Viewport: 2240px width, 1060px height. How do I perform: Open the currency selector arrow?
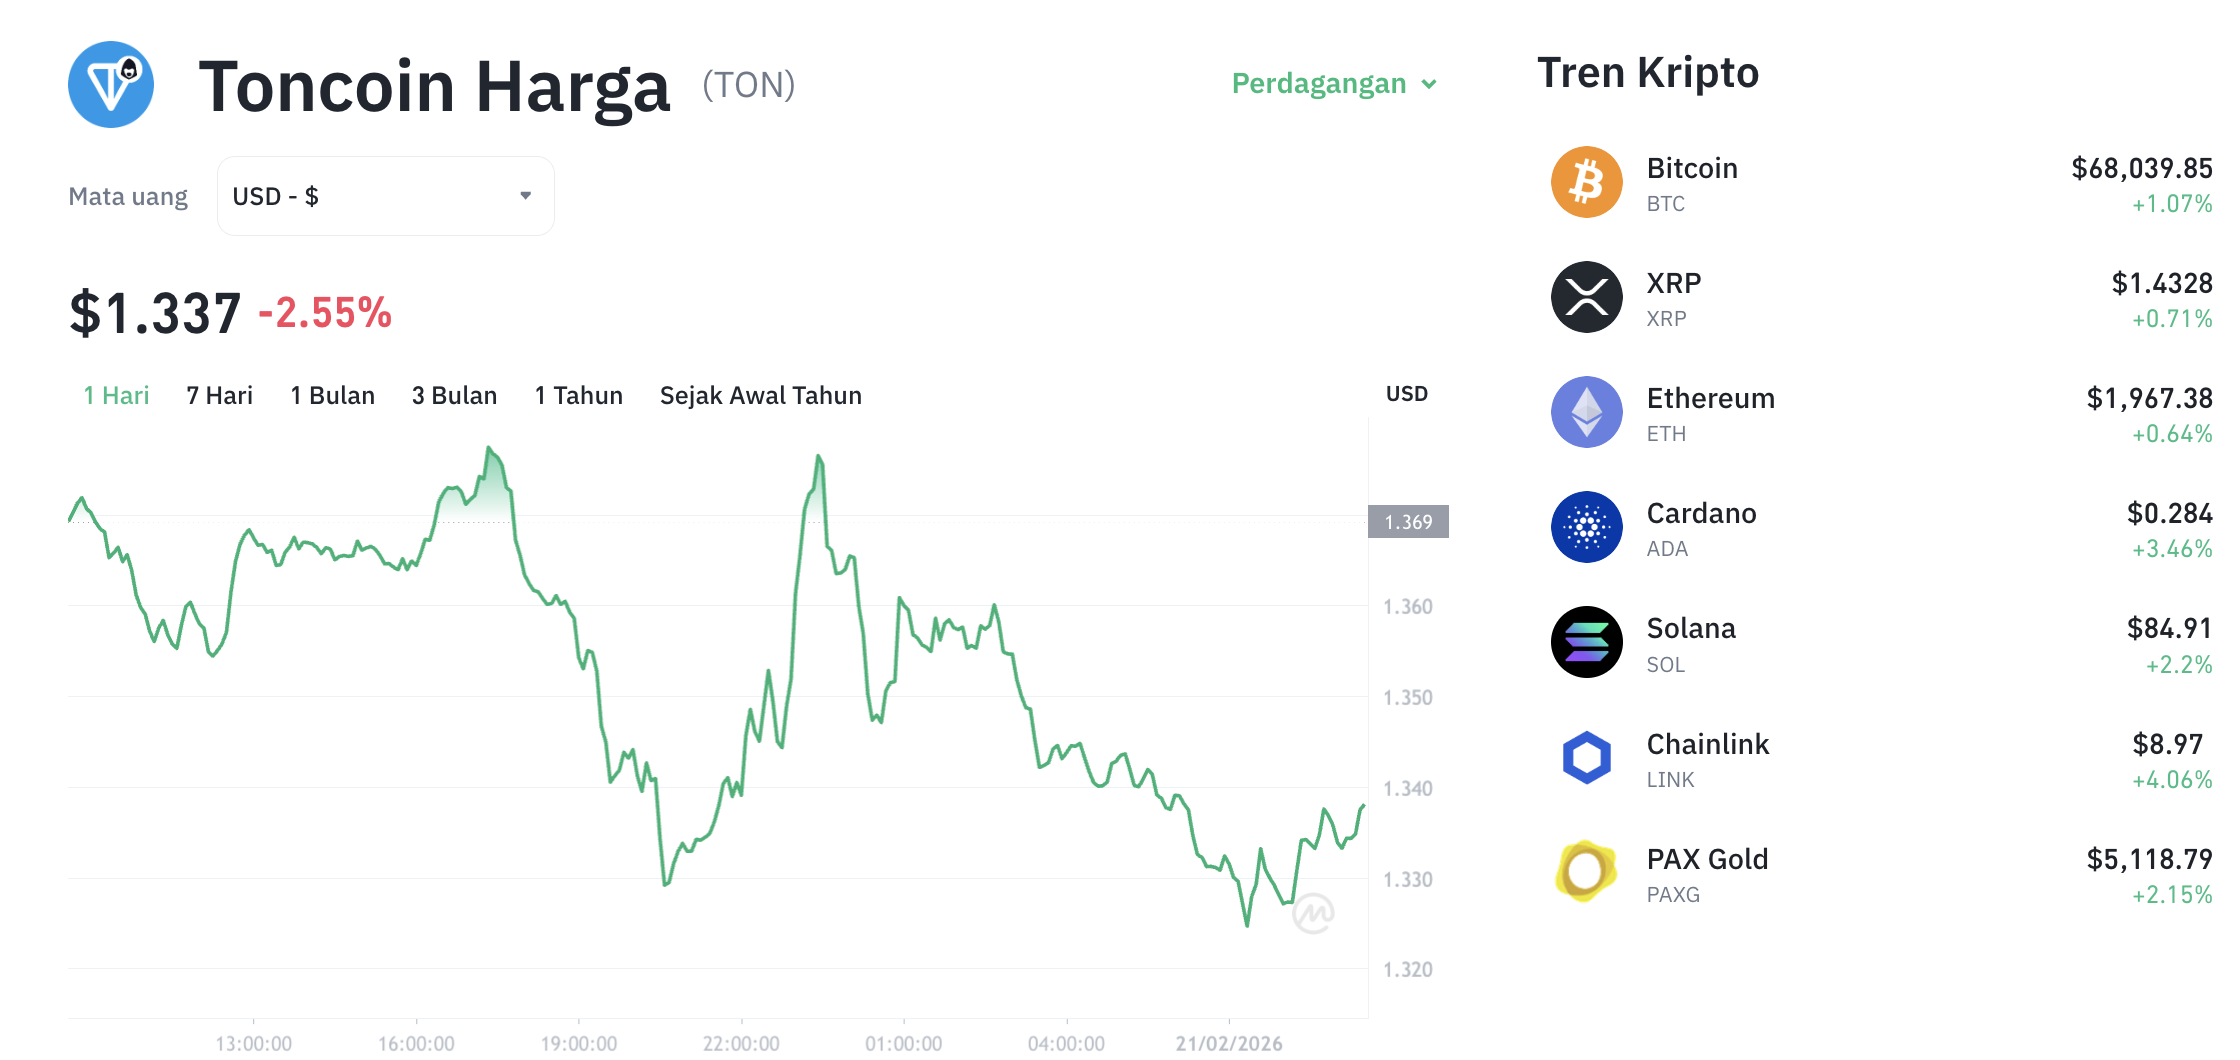coord(524,196)
